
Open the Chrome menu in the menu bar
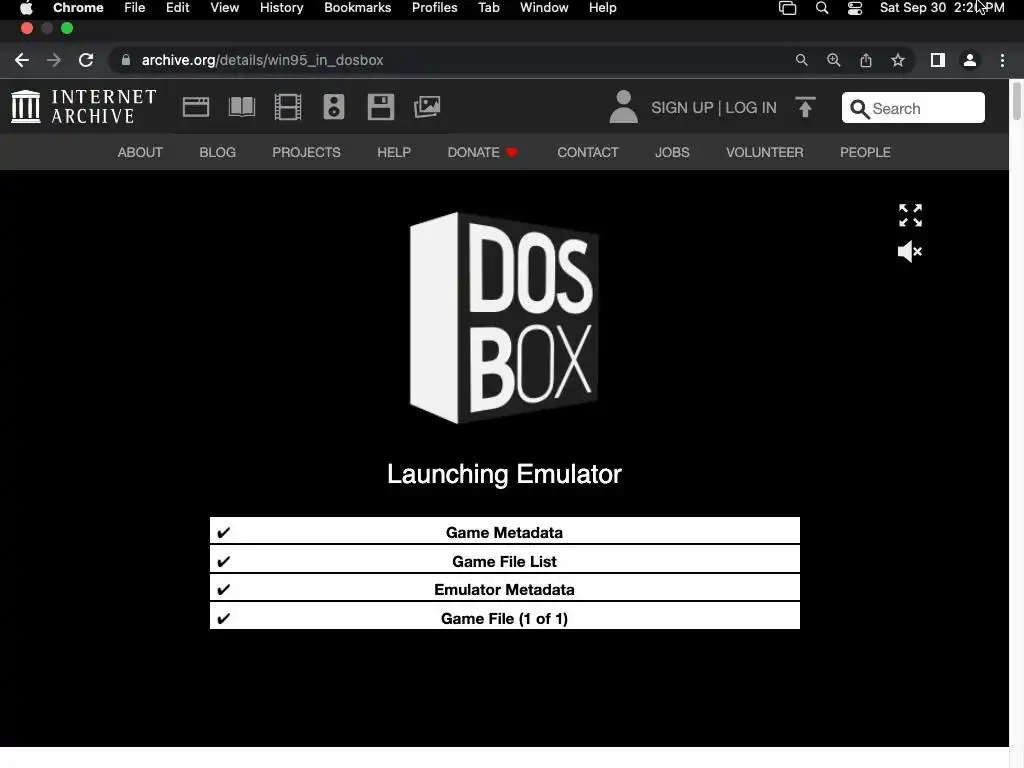(x=78, y=8)
